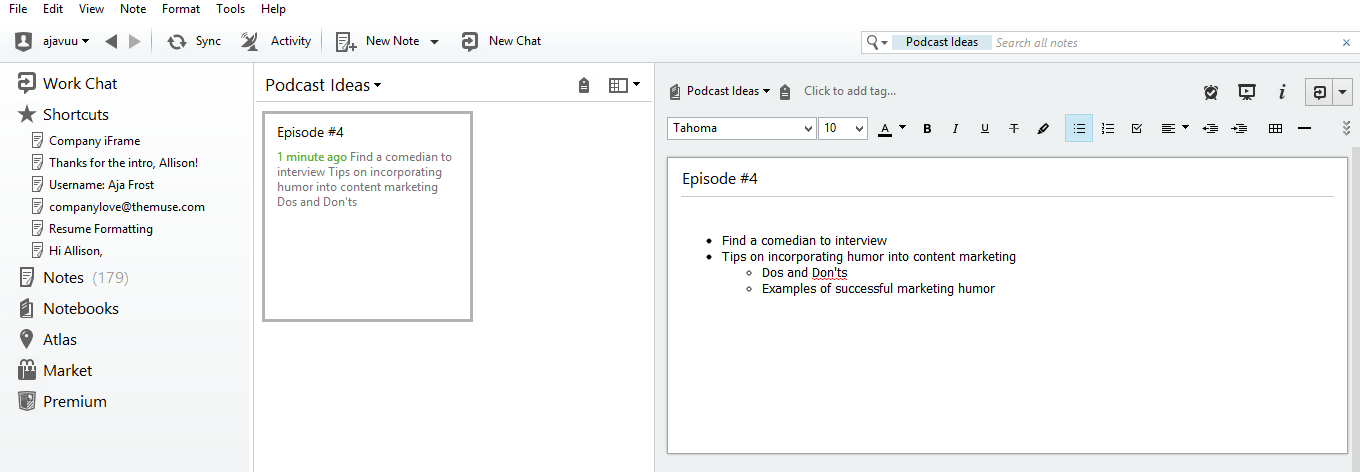Open Work Chat in sidebar
The width and height of the screenshot is (1360, 472).
(x=68, y=83)
